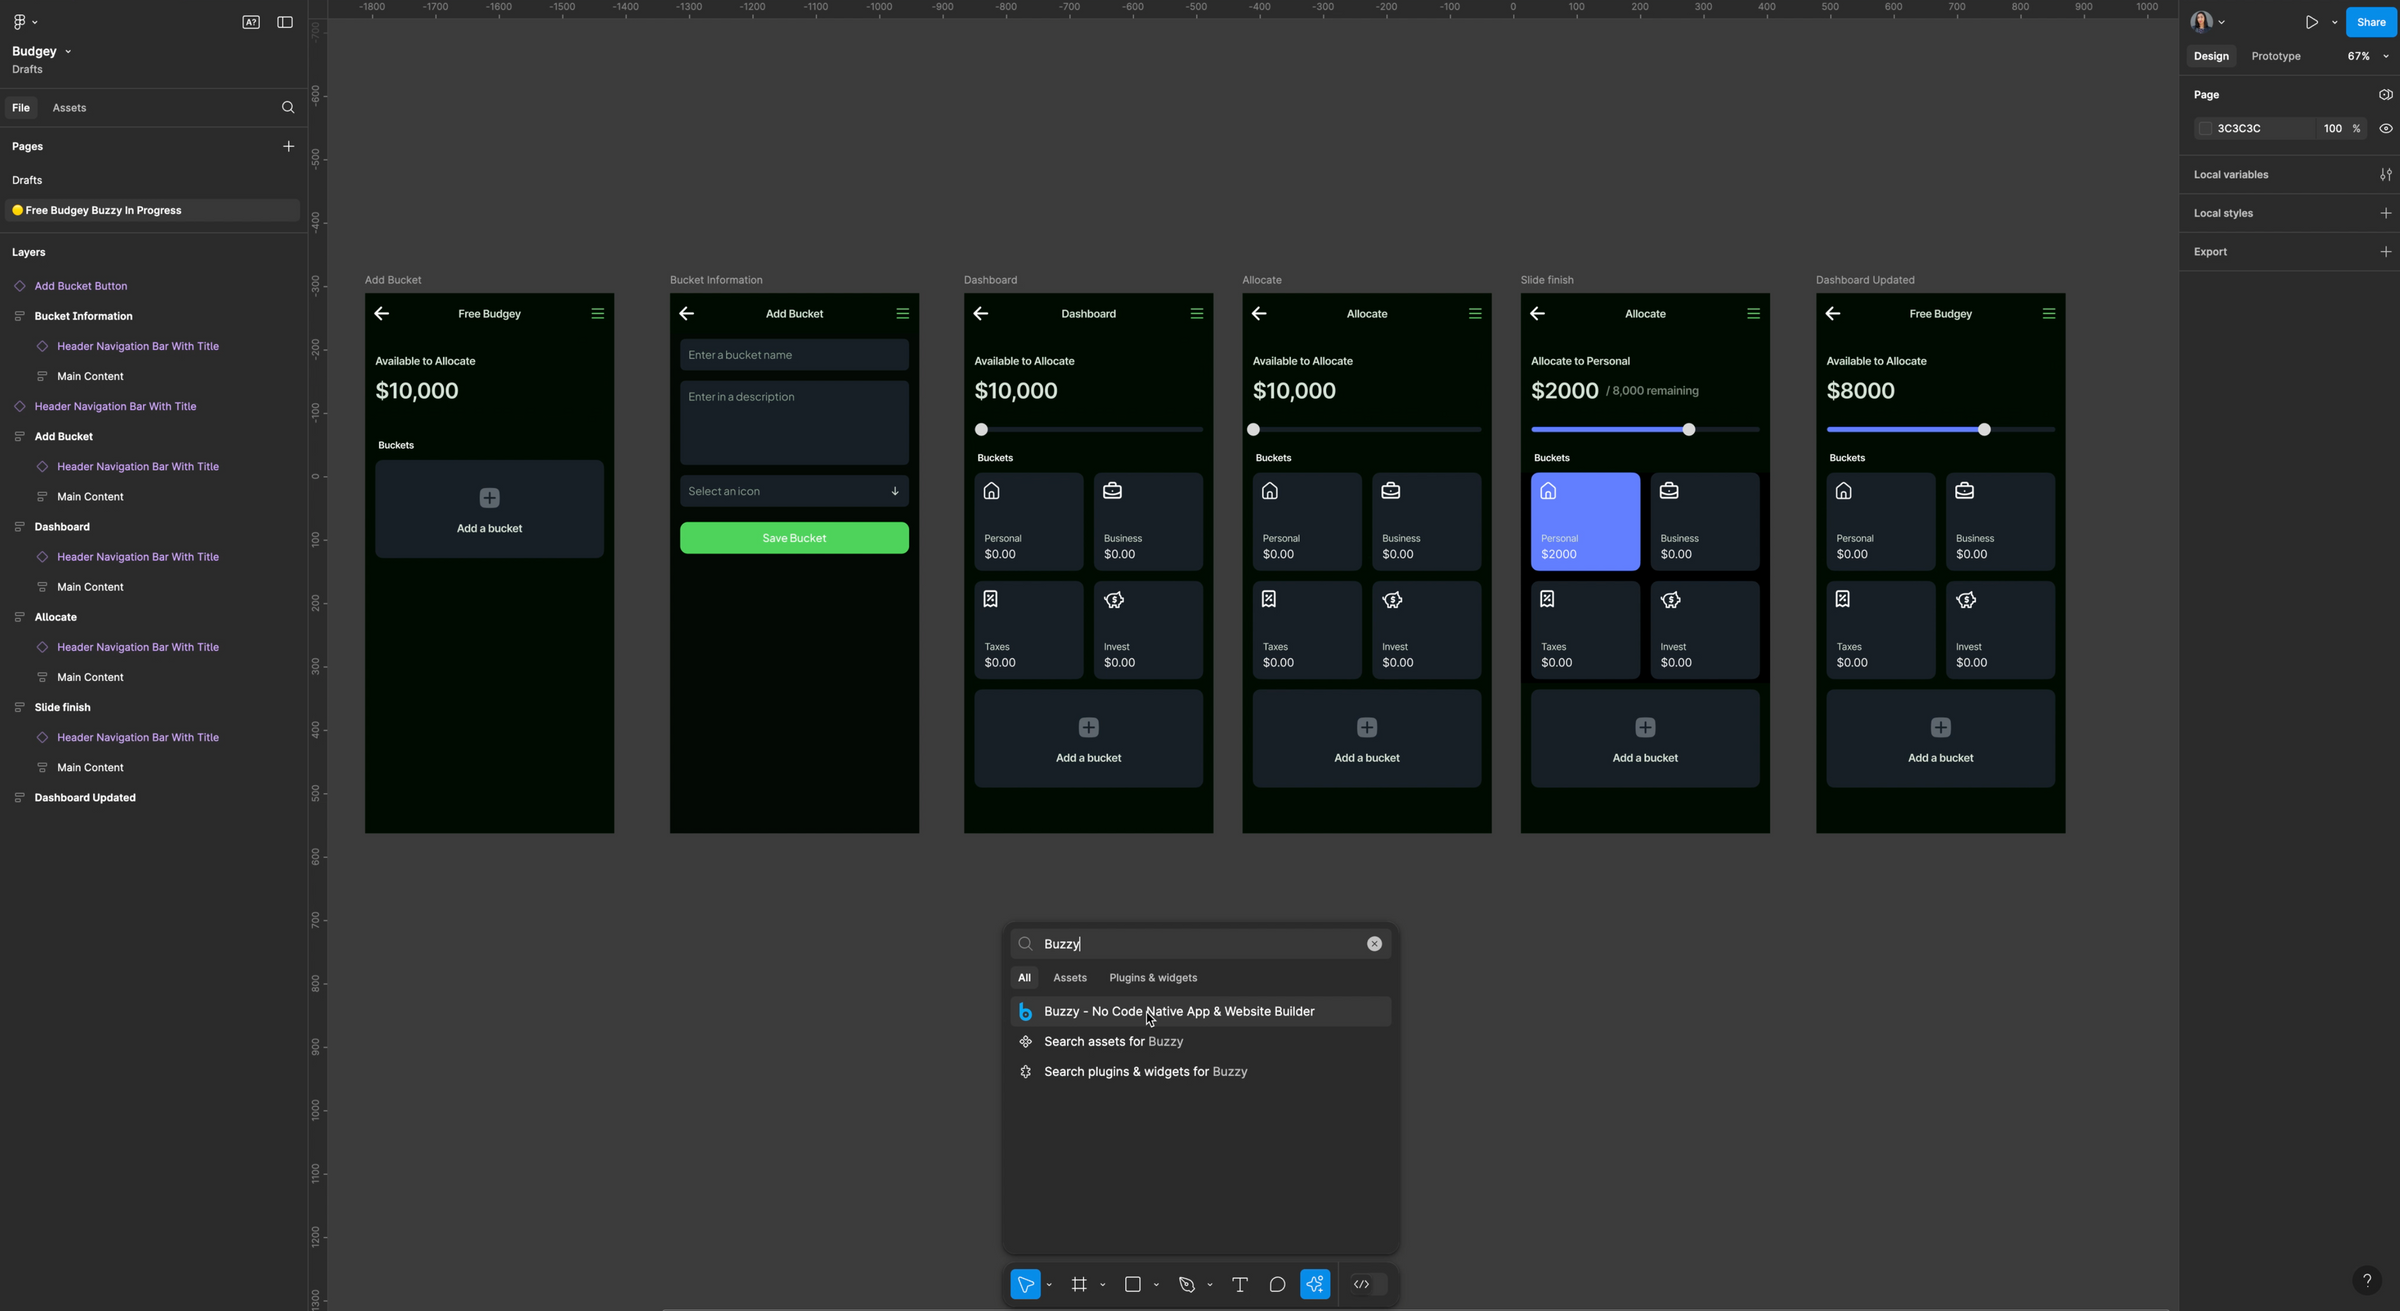Open the Figma main menu
2400x1311 pixels.
[x=21, y=21]
